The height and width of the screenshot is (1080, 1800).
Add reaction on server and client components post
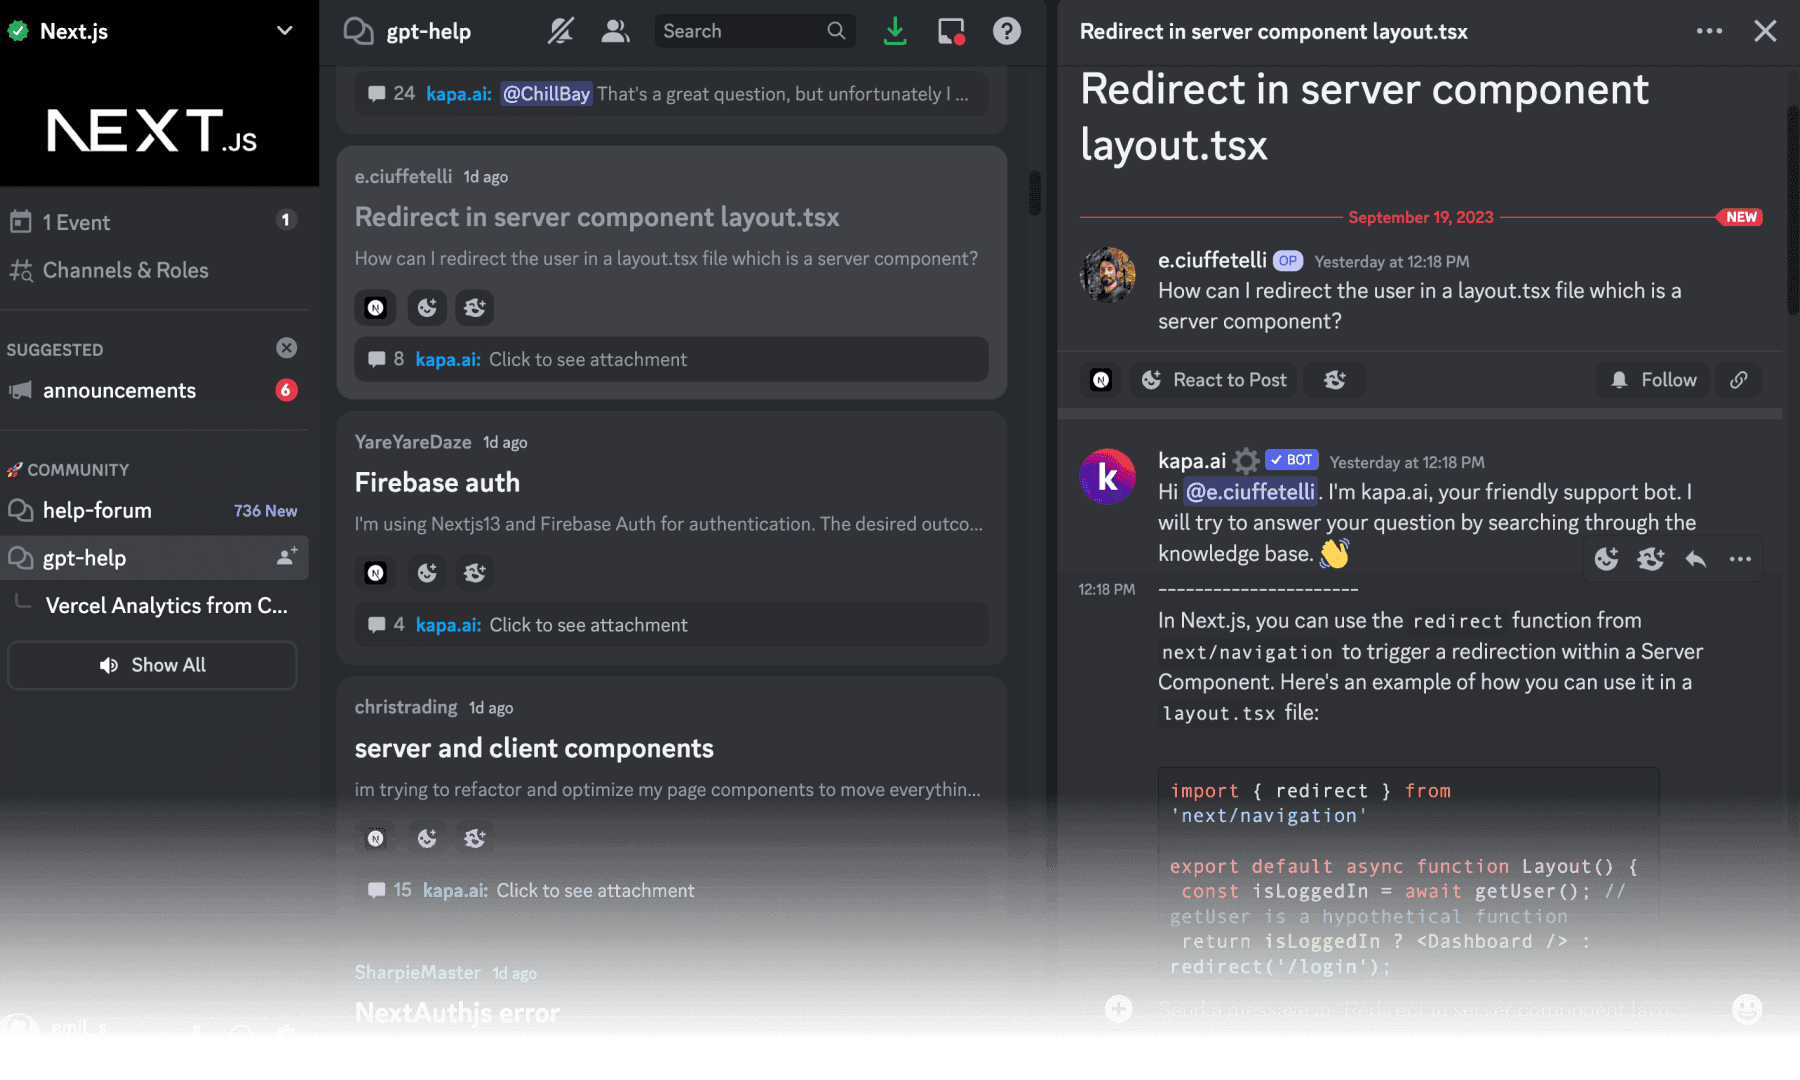click(x=427, y=838)
